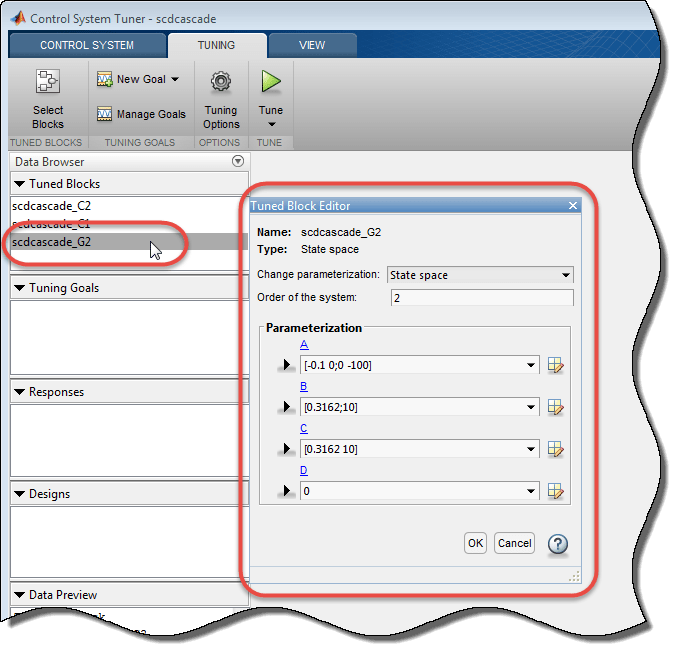This screenshot has width=677, height=652.
Task: Click OK in Tuned Block Editor
Action: [x=475, y=543]
